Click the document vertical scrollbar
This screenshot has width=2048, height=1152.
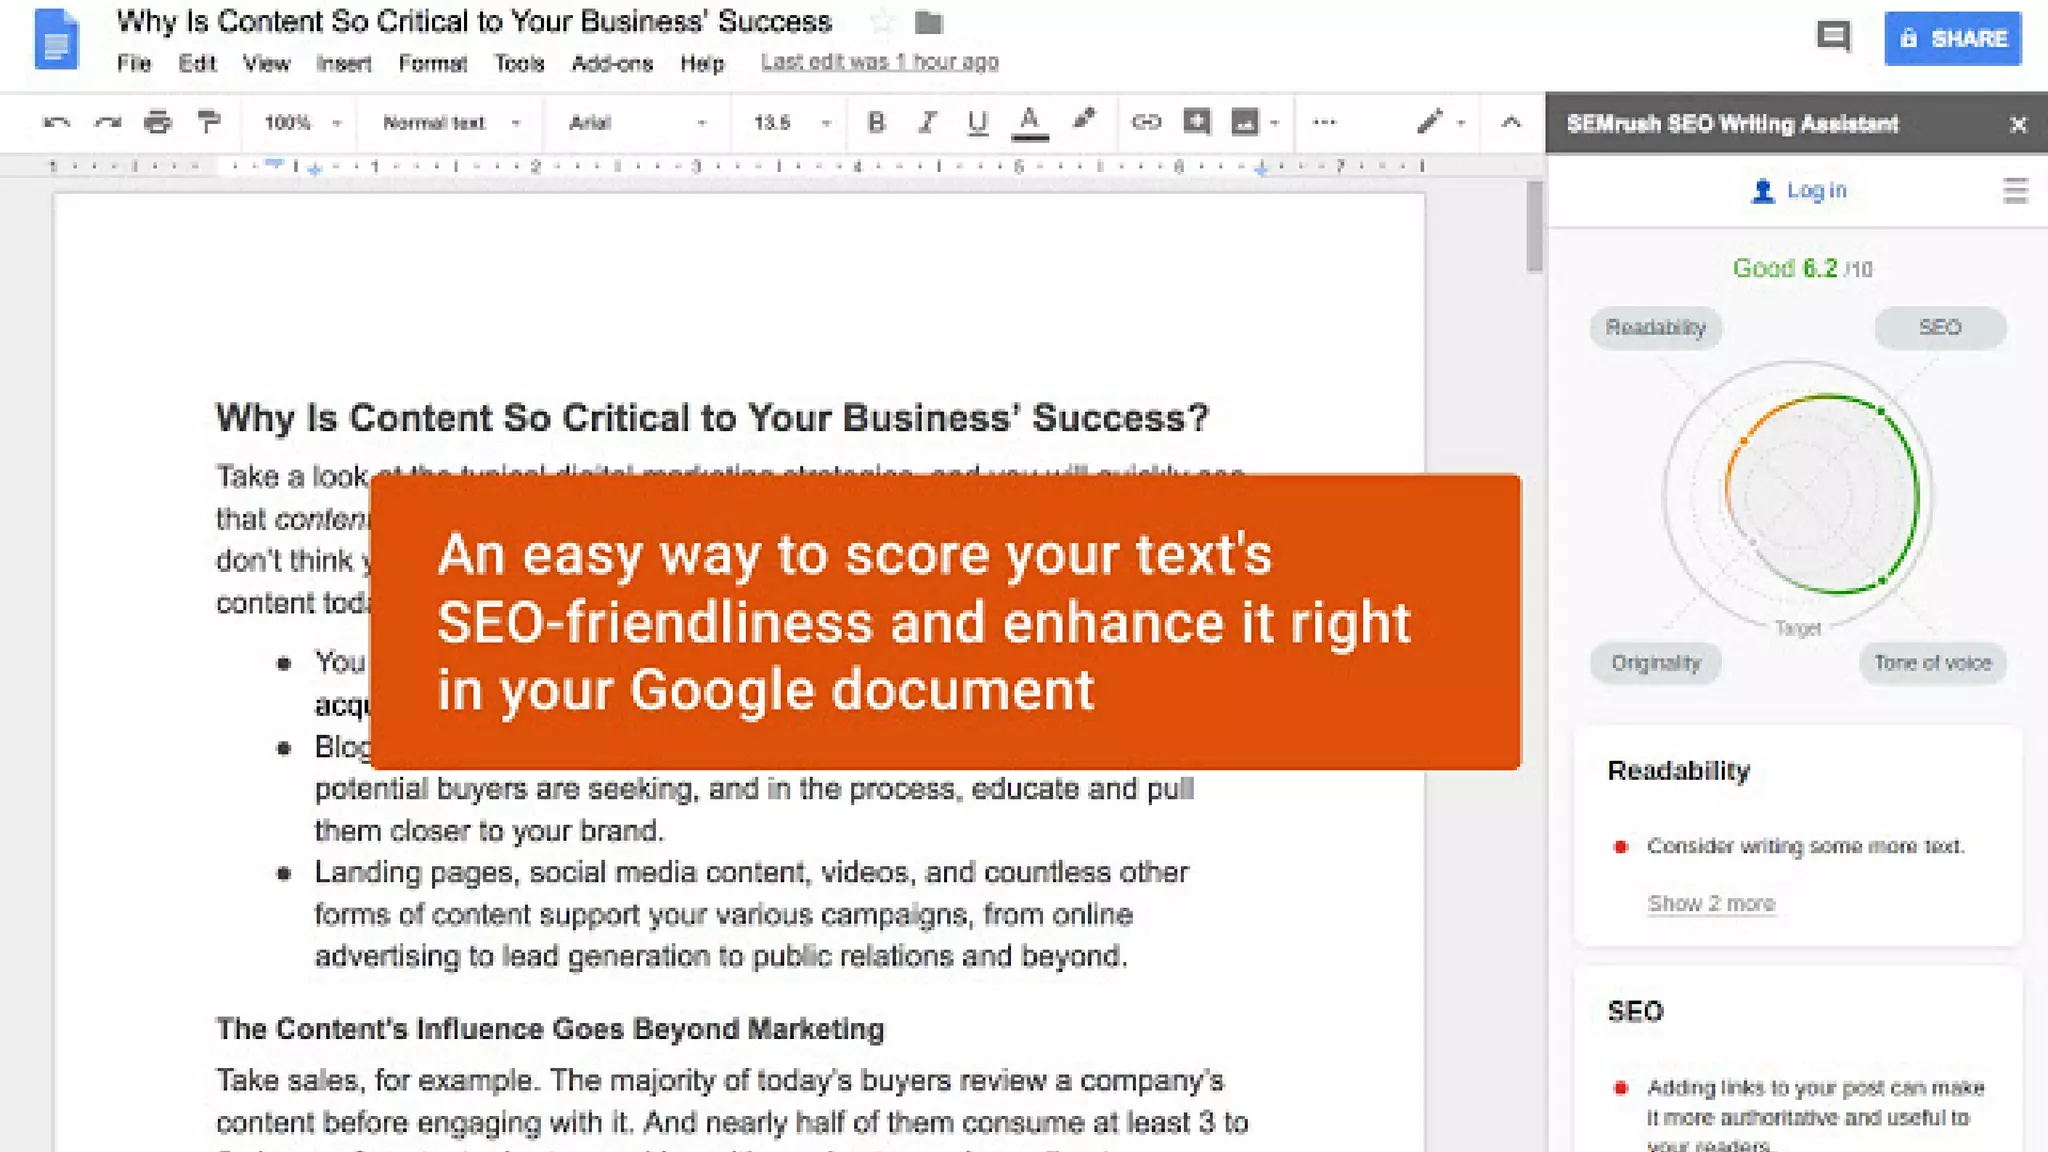(x=1534, y=227)
